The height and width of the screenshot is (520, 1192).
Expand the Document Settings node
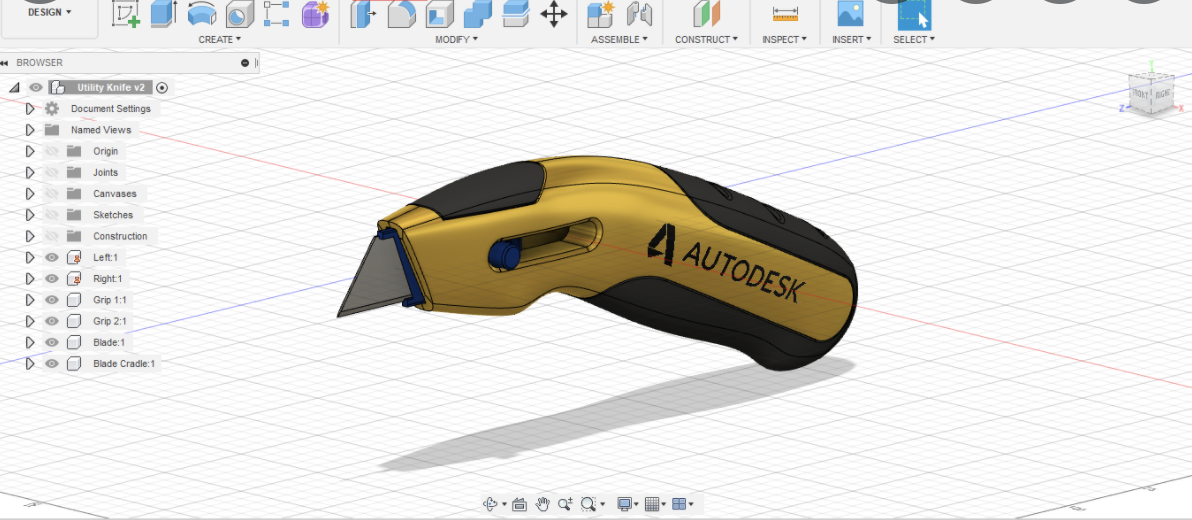(30, 109)
